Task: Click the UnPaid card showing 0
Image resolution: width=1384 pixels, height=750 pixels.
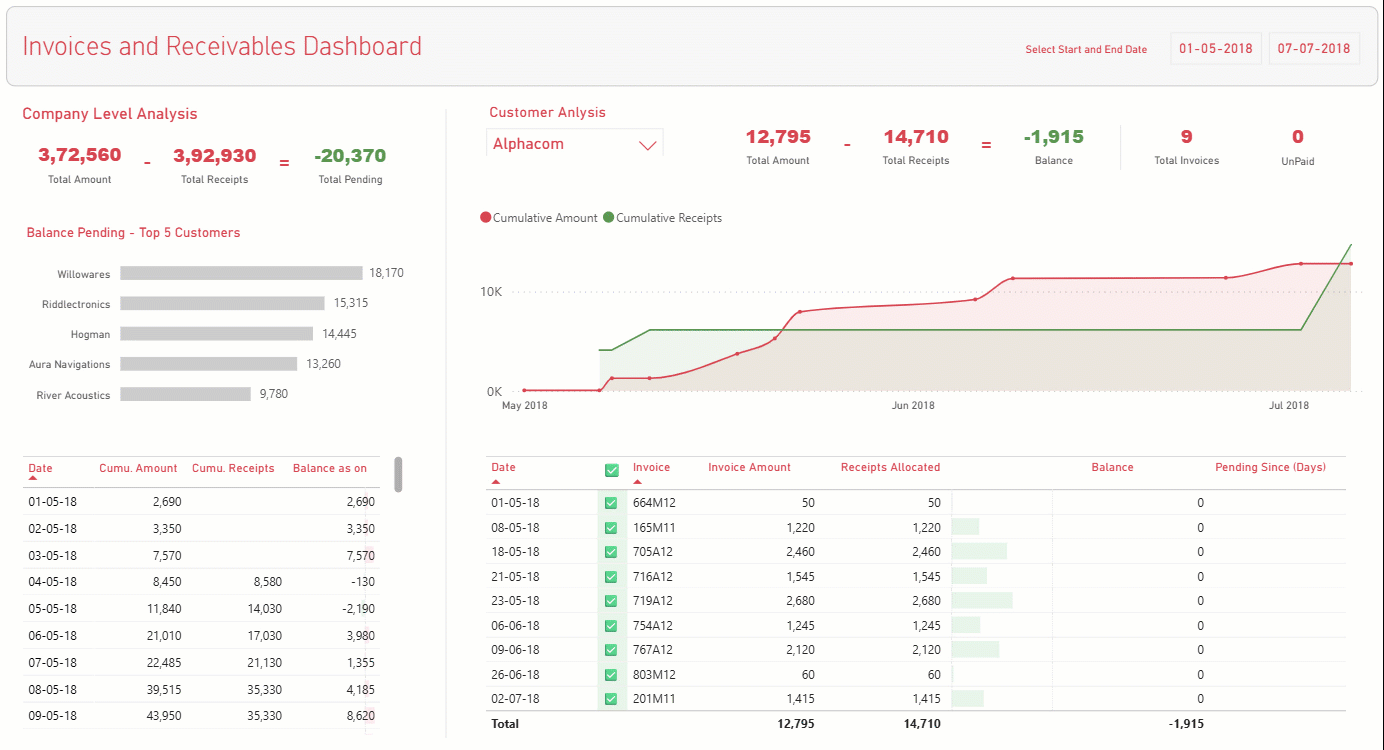Action: pos(1298,146)
